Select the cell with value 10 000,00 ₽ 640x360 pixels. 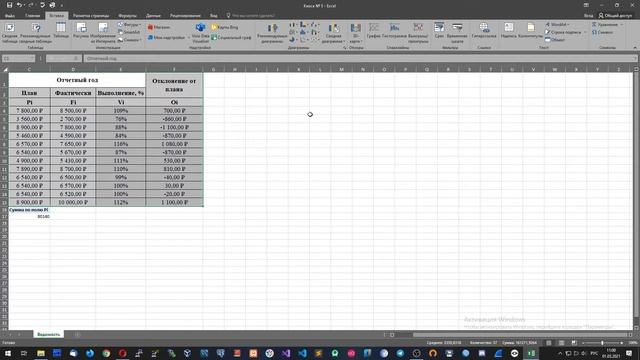pos(73,202)
